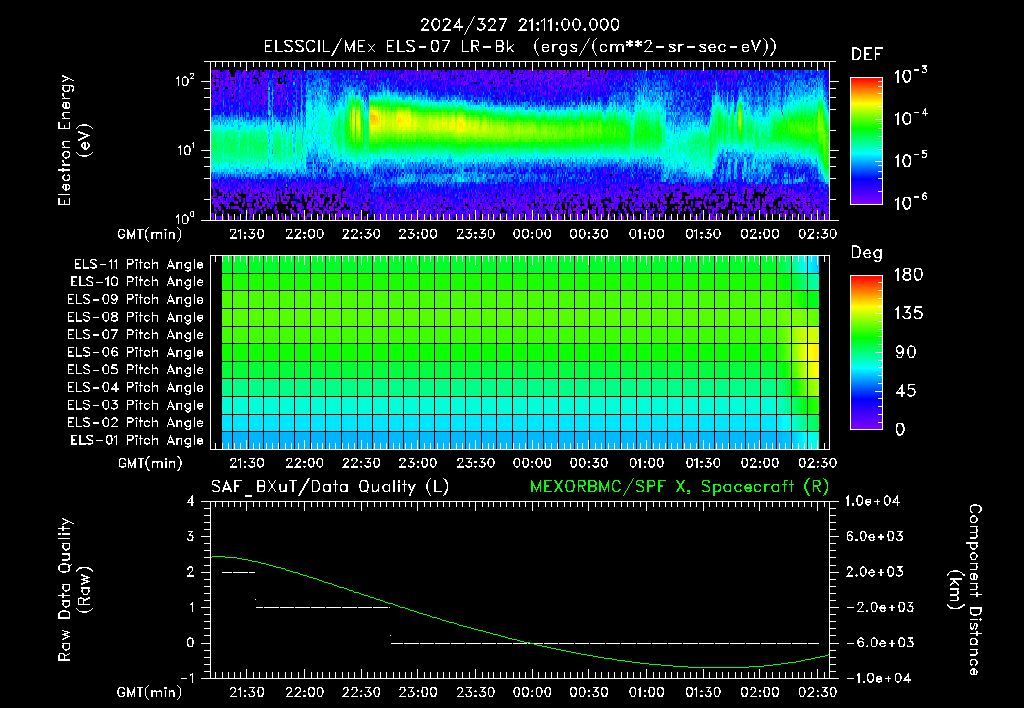The width and height of the screenshot is (1024, 708).
Task: Click the 10^1 tick on the electron energy axis
Action: (x=185, y=150)
